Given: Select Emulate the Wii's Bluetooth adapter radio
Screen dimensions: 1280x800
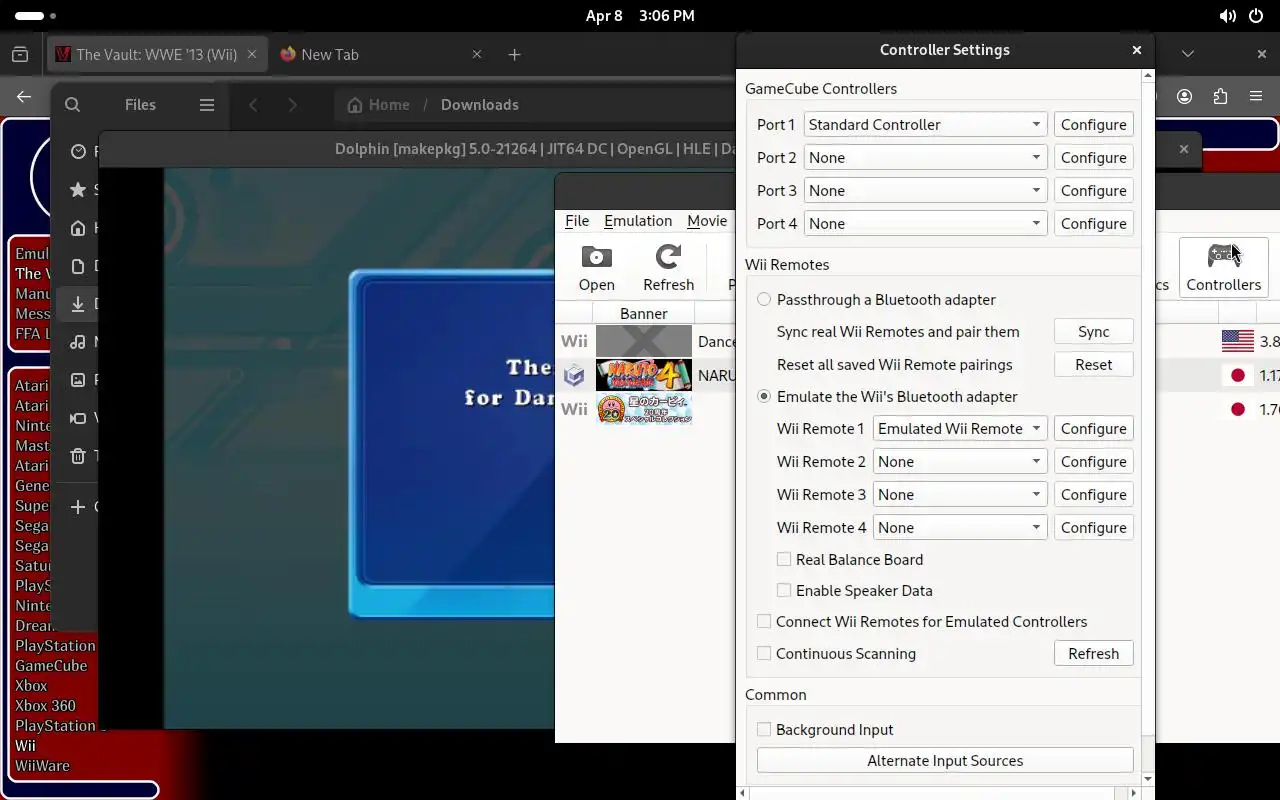Looking at the screenshot, I should pos(764,396).
